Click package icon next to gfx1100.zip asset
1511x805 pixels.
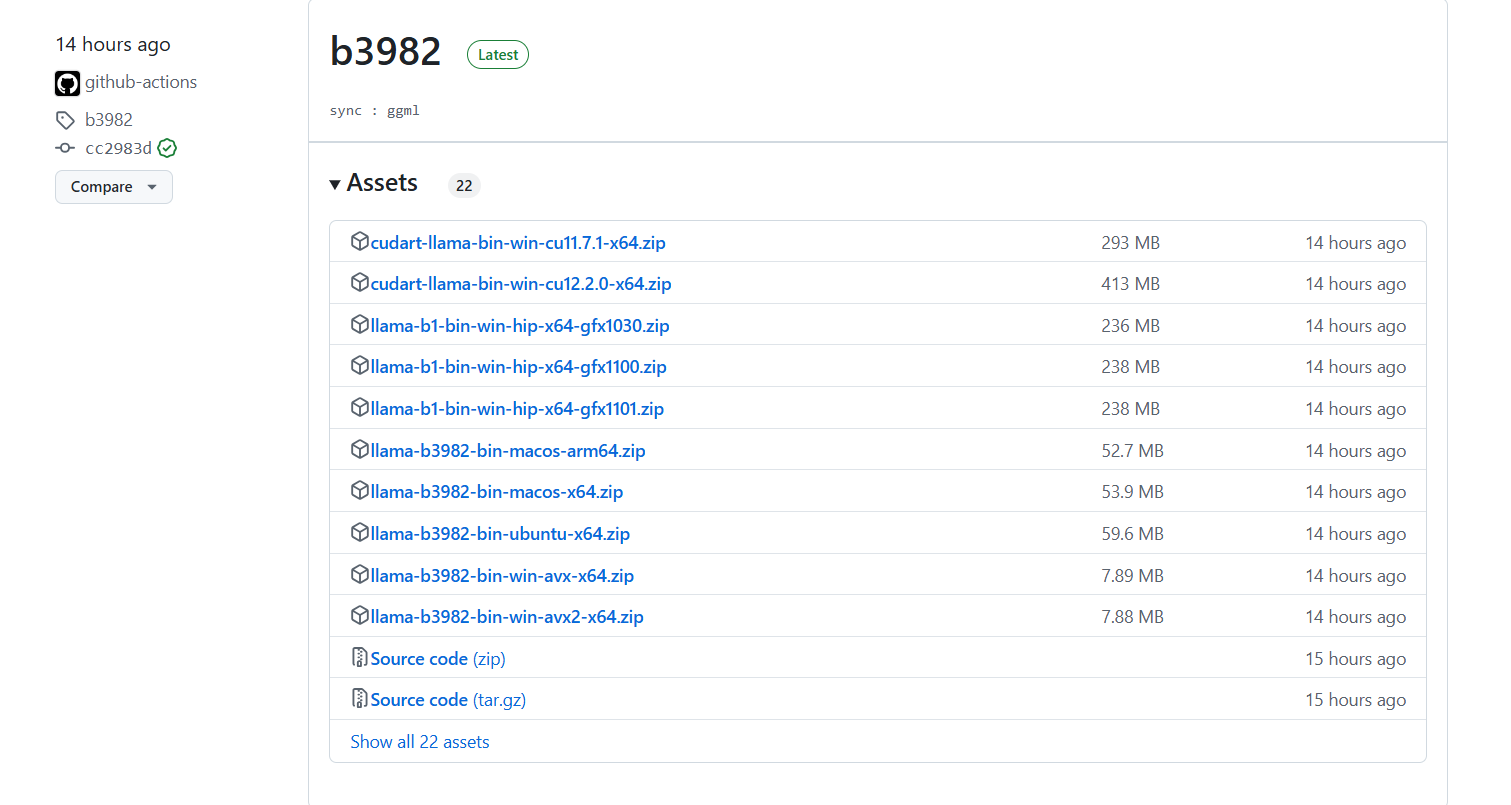click(x=360, y=366)
